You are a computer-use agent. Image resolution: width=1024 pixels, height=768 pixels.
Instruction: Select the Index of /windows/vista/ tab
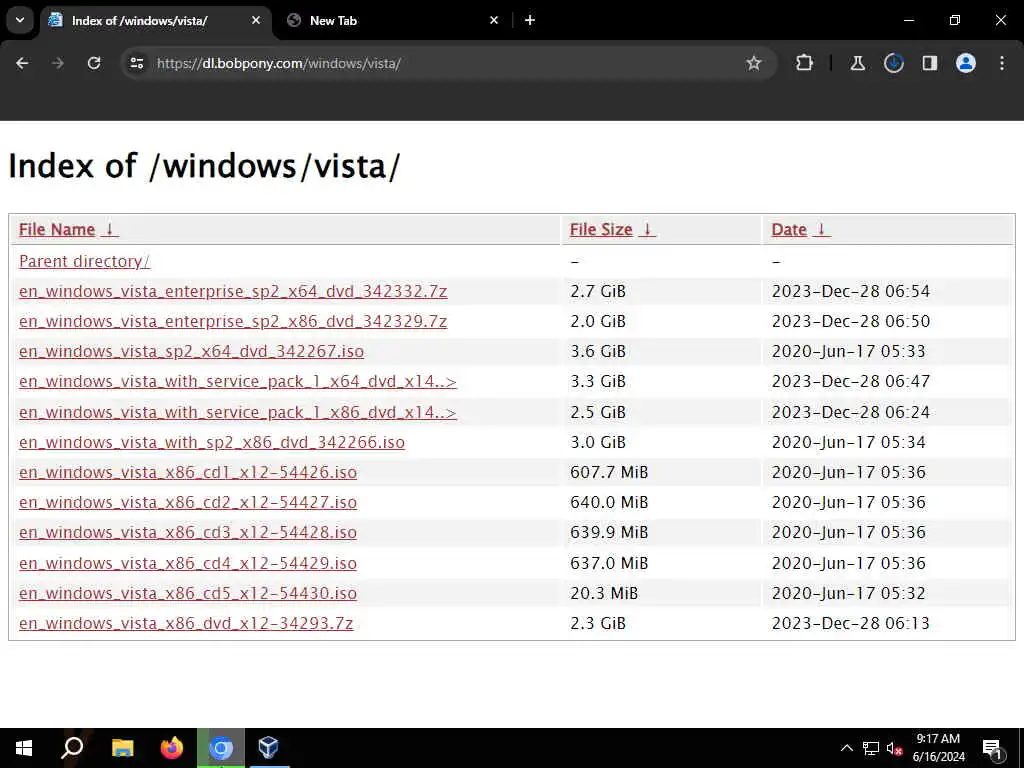coord(157,20)
